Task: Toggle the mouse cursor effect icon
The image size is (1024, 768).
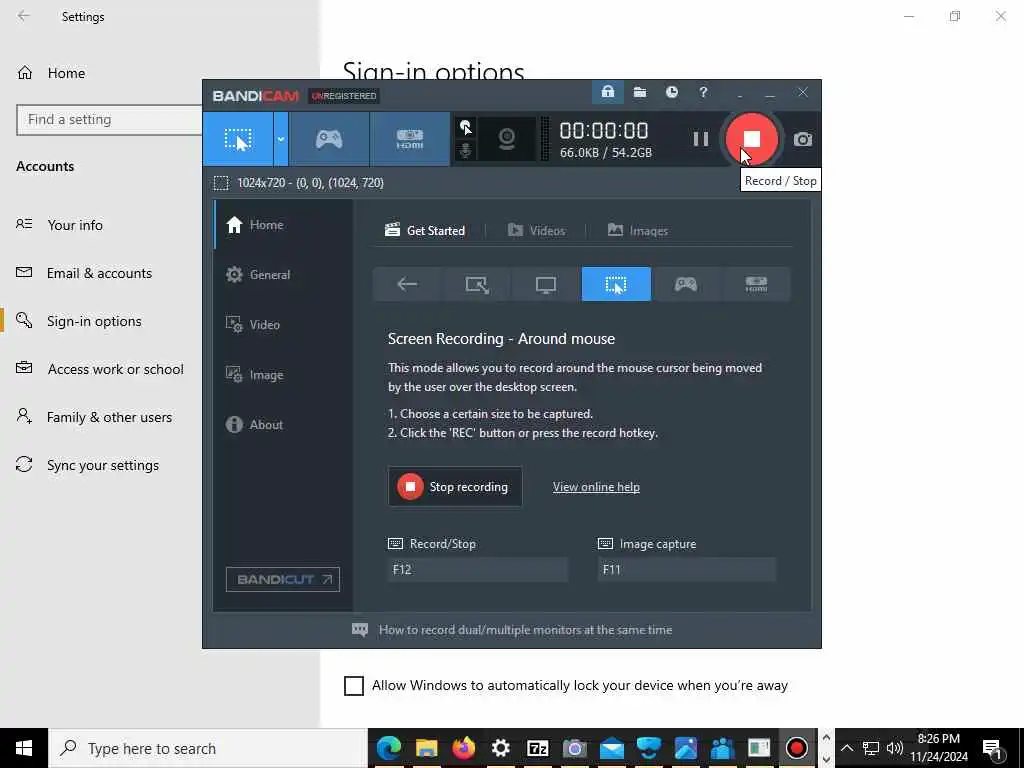Action: coord(466,127)
